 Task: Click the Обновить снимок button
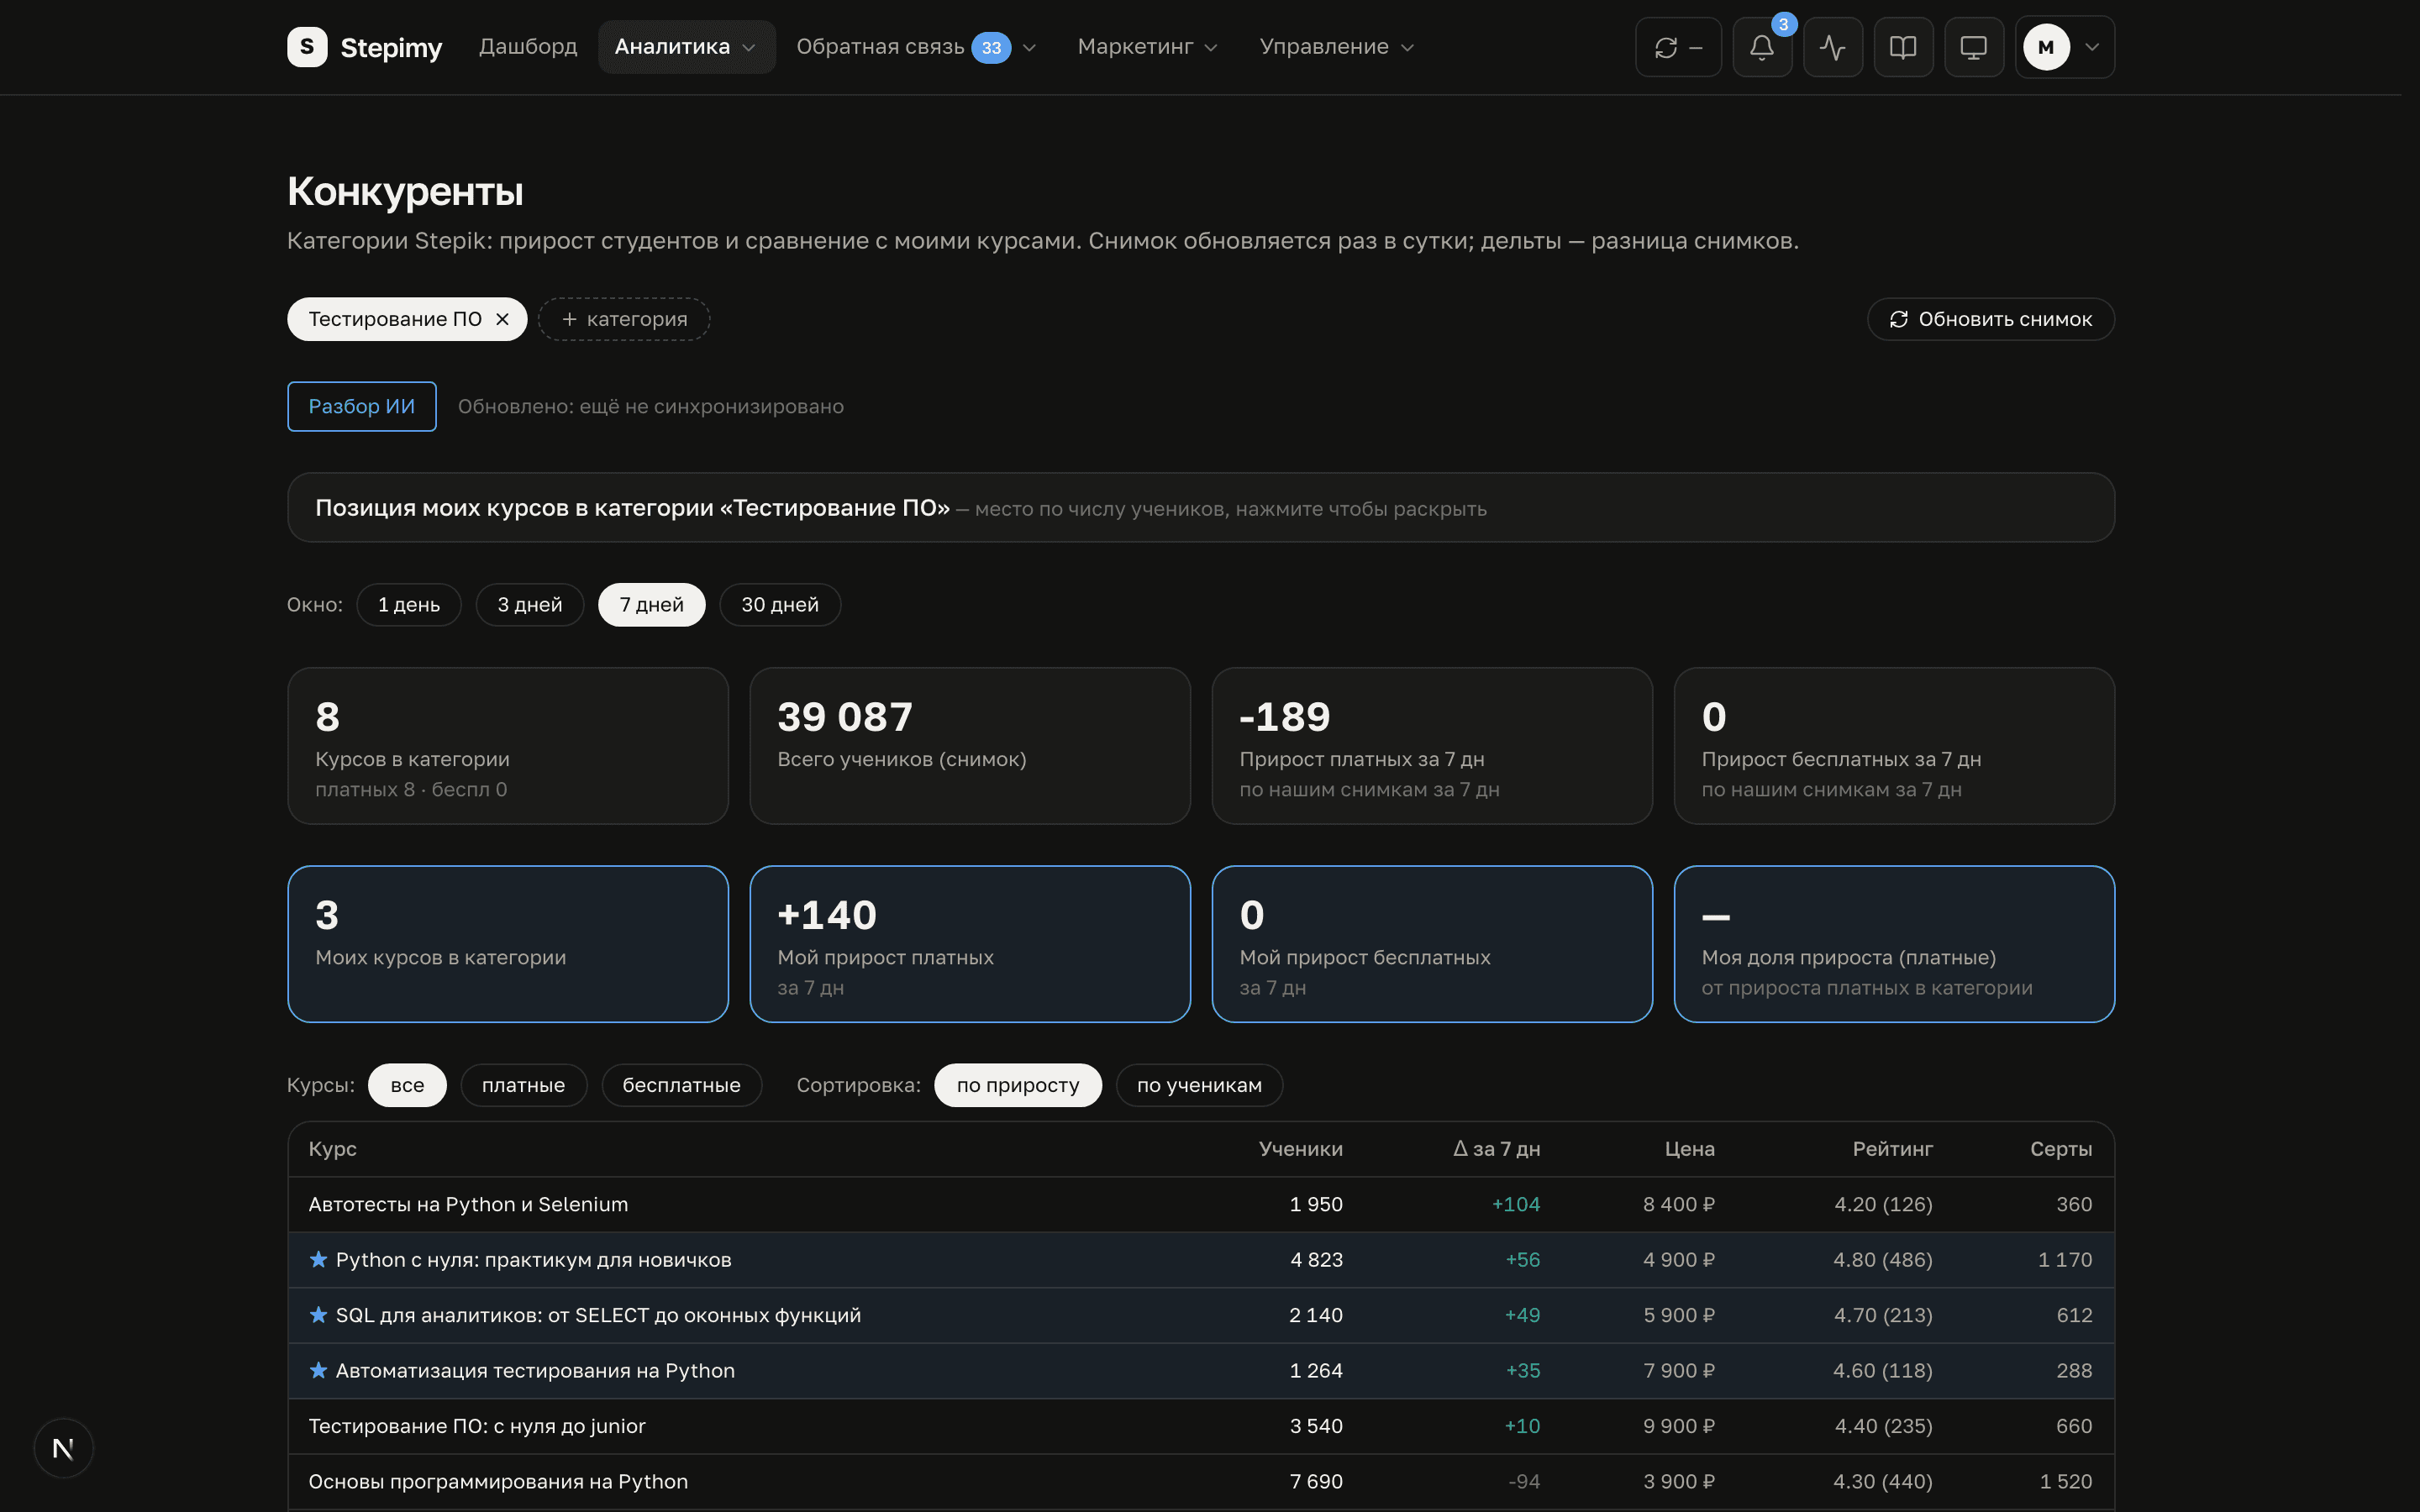pyautogui.click(x=1990, y=319)
